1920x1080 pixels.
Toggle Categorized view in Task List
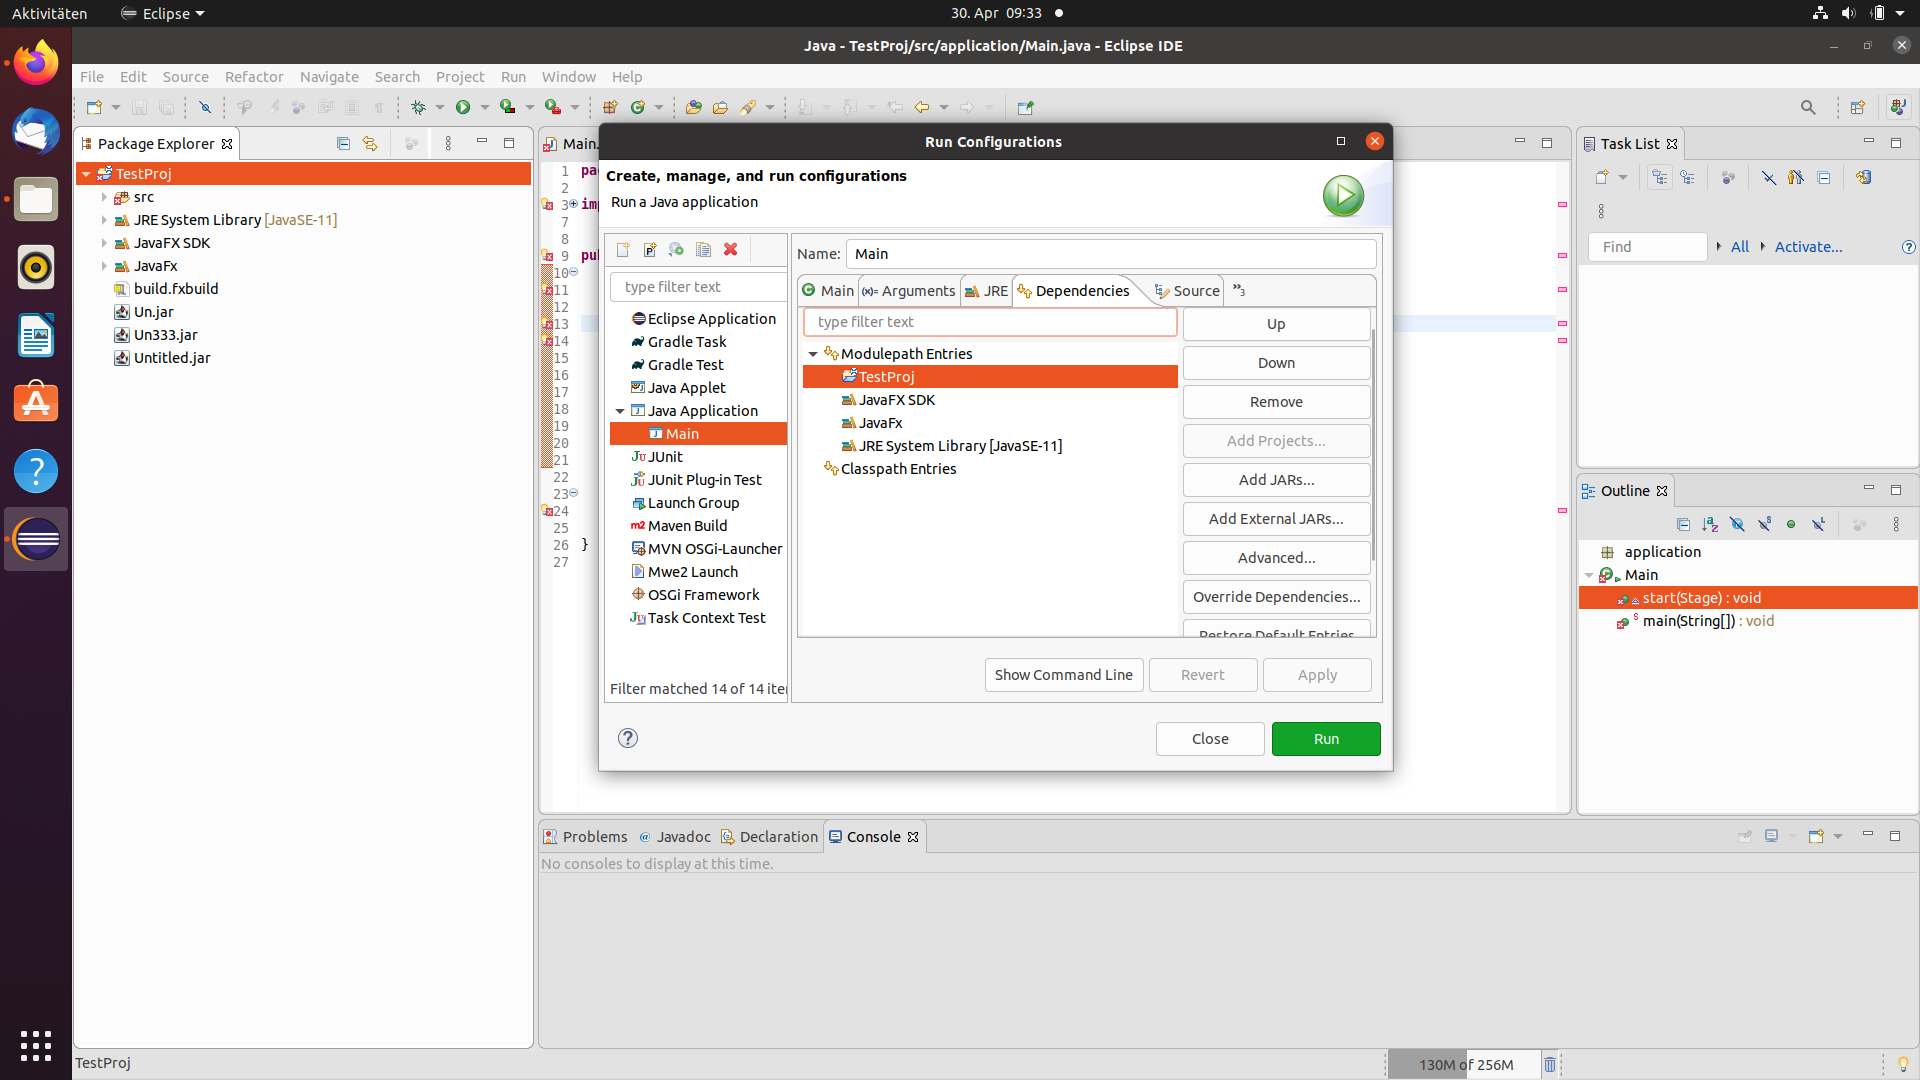tap(1660, 178)
